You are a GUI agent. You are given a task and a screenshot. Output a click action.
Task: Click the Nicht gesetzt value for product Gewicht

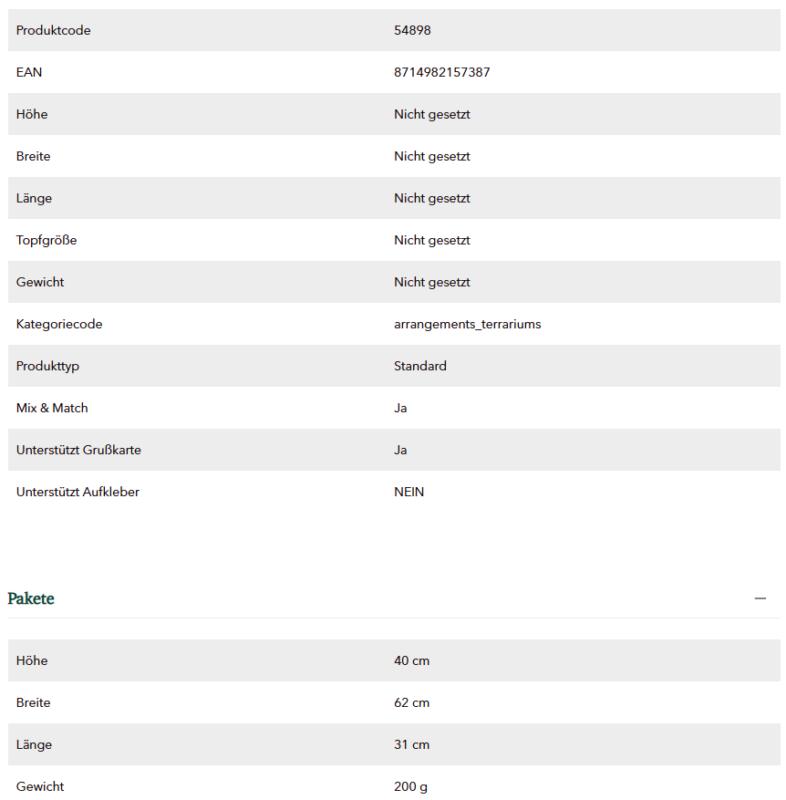pos(432,282)
